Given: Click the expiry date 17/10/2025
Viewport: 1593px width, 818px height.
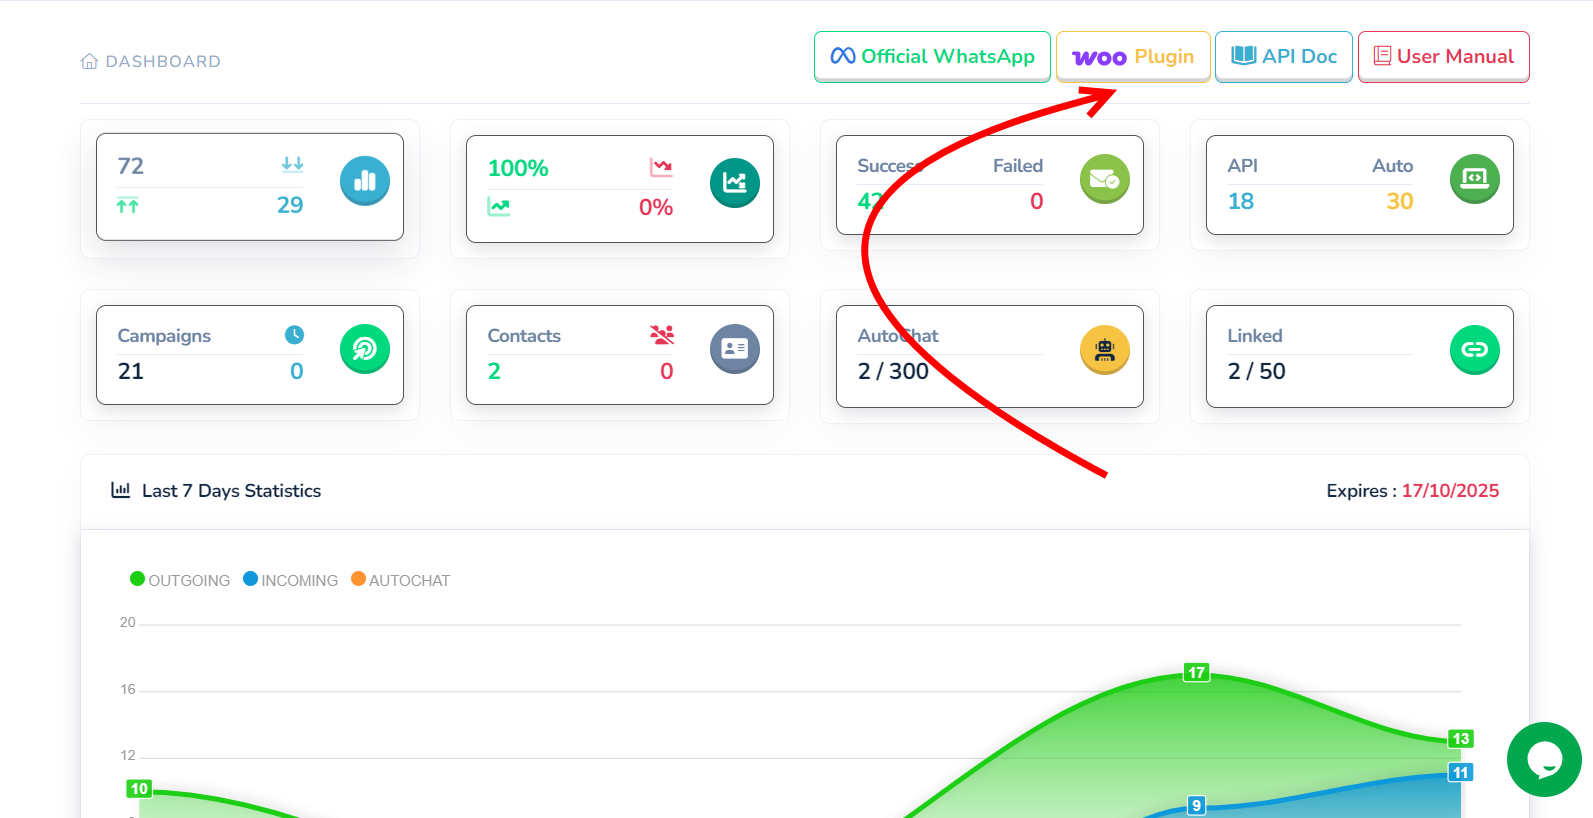Looking at the screenshot, I should [1450, 491].
